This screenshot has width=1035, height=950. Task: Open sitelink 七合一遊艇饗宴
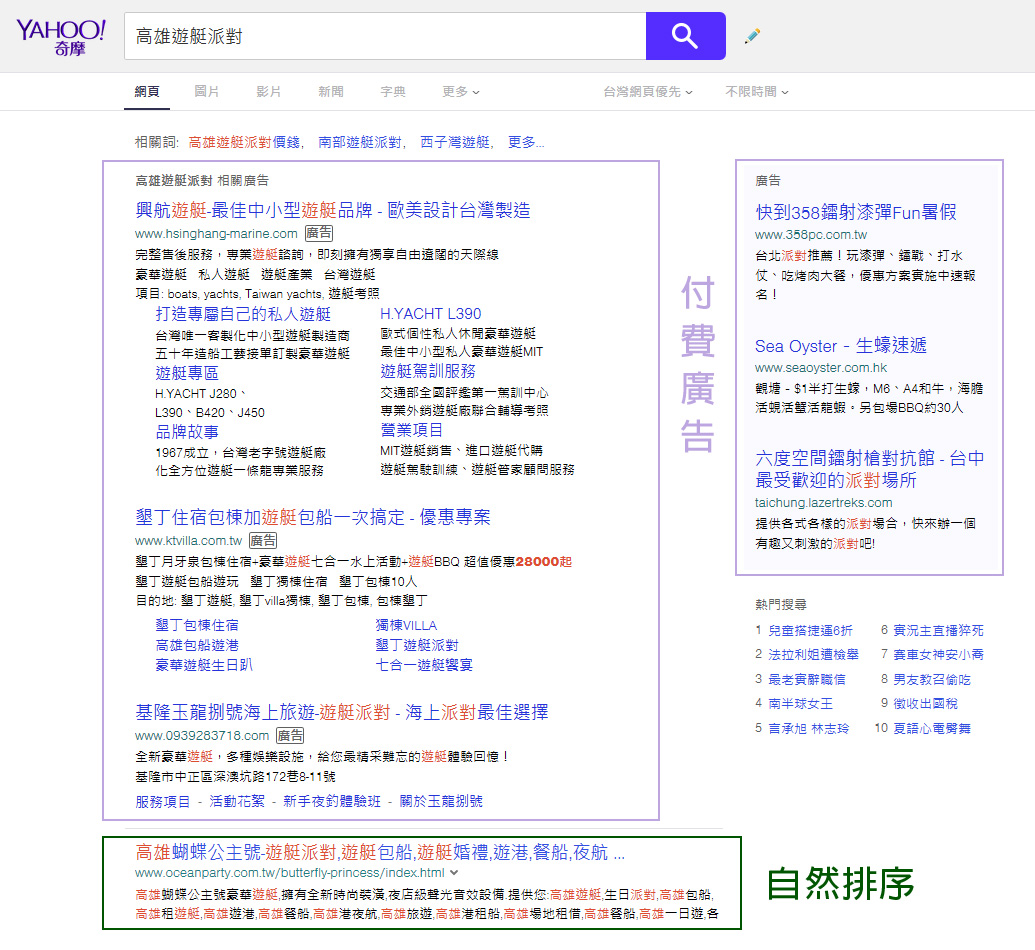424,665
